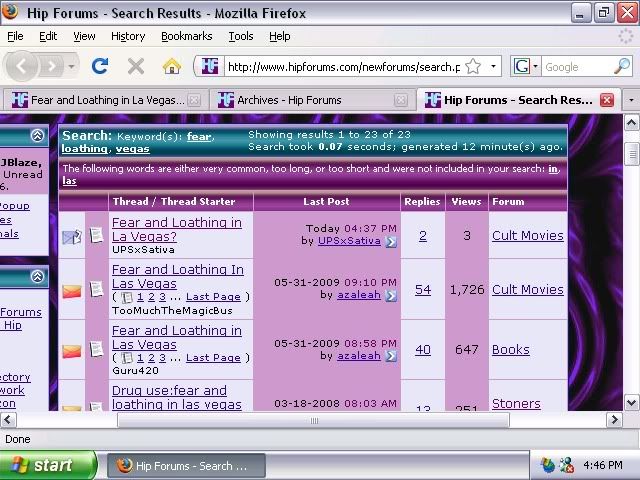This screenshot has height=480, width=640.
Task: Open the list all tabs dropdown
Action: [x=631, y=100]
